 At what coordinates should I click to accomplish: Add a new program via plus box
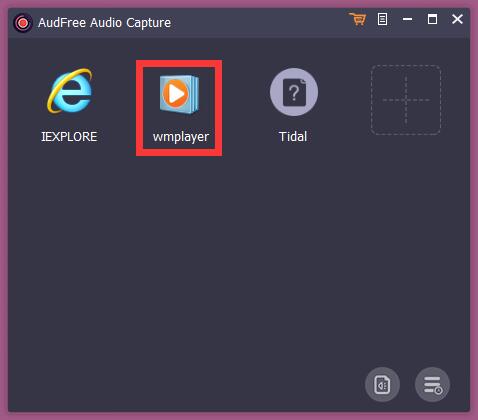click(x=406, y=100)
